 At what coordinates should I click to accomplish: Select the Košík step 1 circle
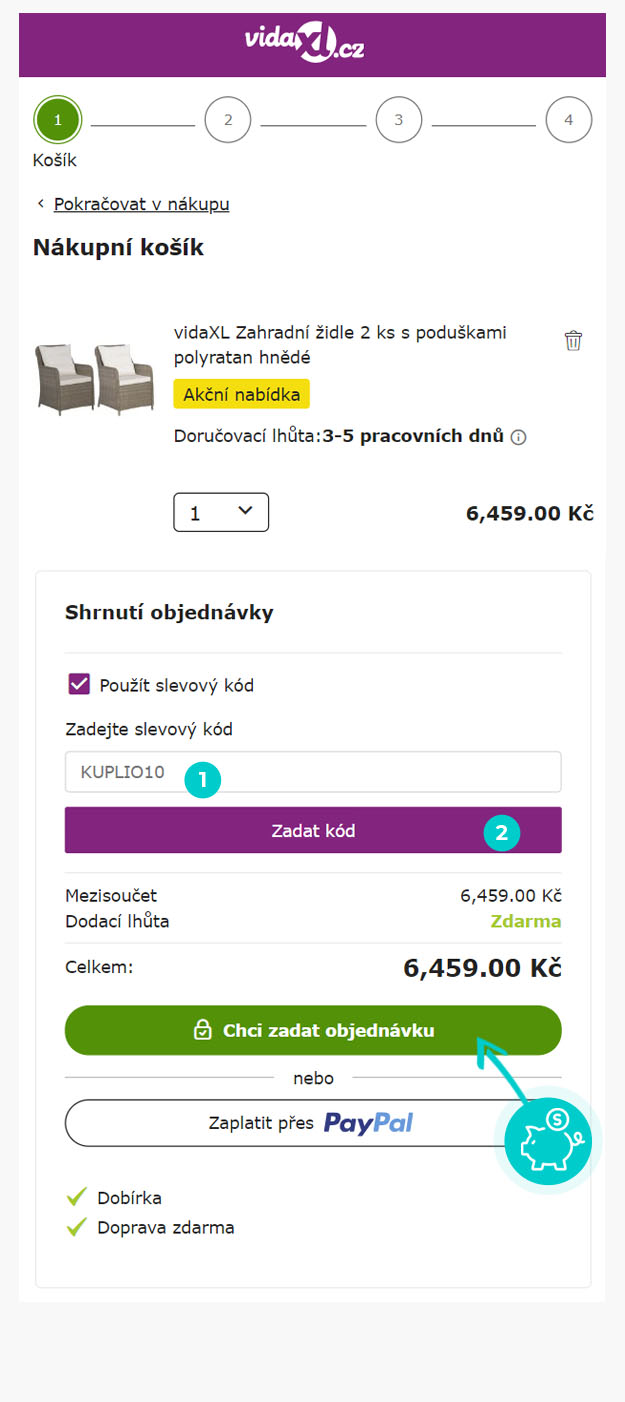[57, 120]
